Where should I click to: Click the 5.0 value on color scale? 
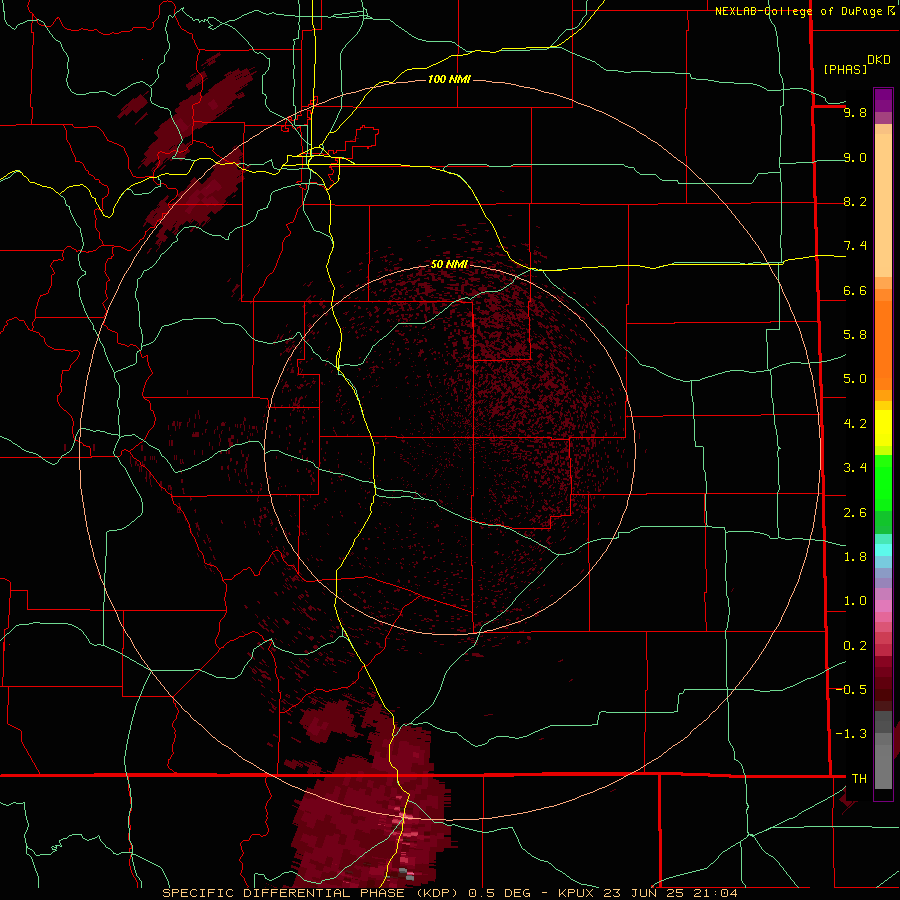click(x=855, y=379)
